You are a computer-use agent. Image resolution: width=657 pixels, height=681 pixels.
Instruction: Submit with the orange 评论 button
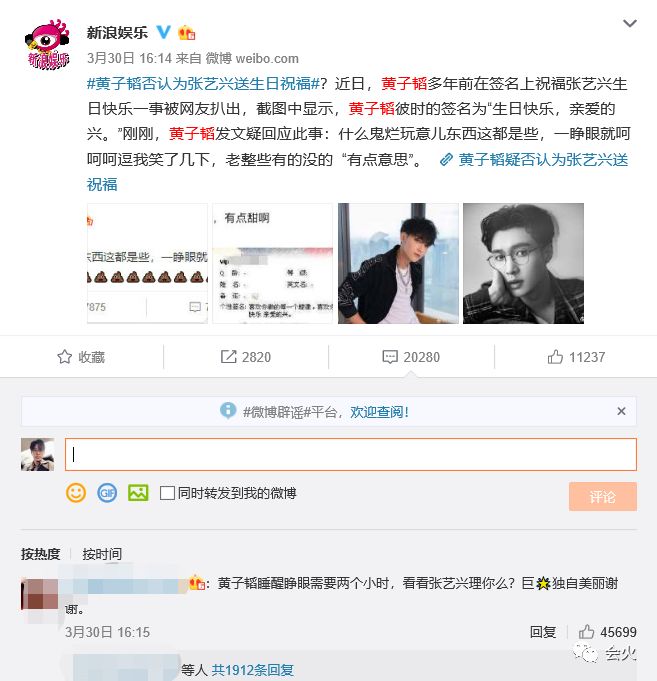pyautogui.click(x=603, y=496)
